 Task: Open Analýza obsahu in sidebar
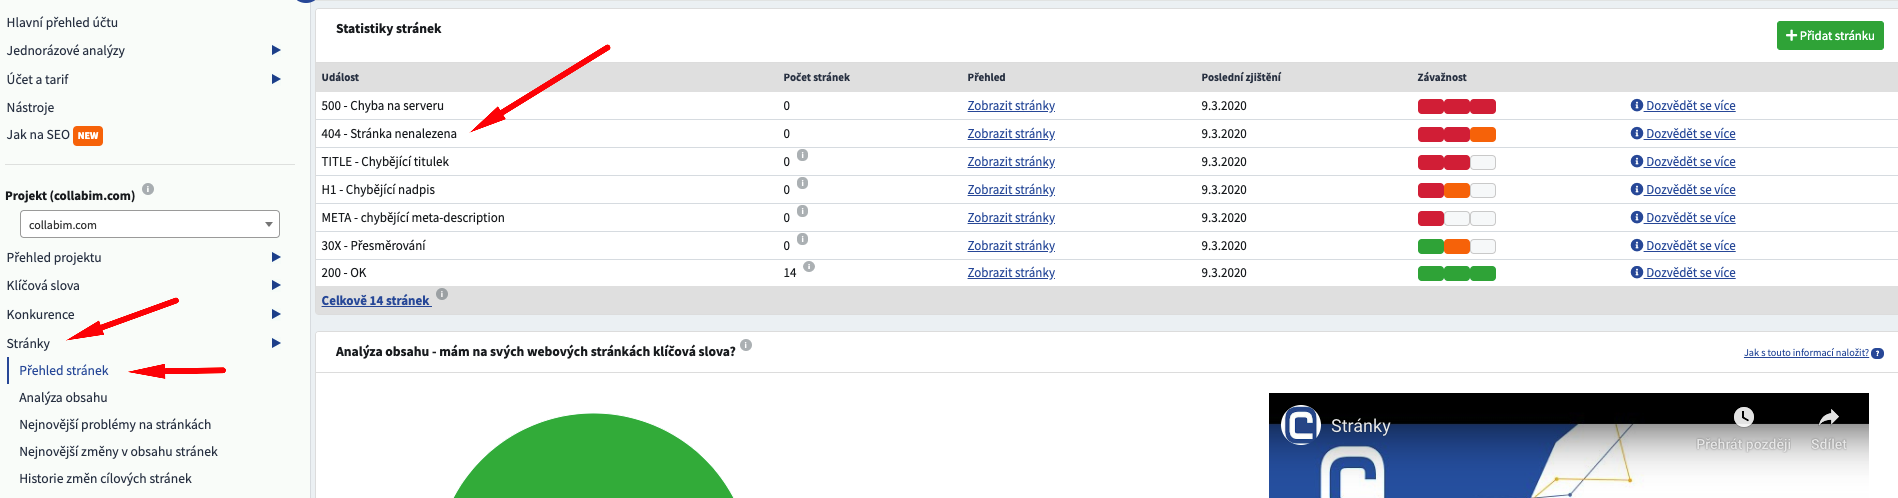[63, 397]
